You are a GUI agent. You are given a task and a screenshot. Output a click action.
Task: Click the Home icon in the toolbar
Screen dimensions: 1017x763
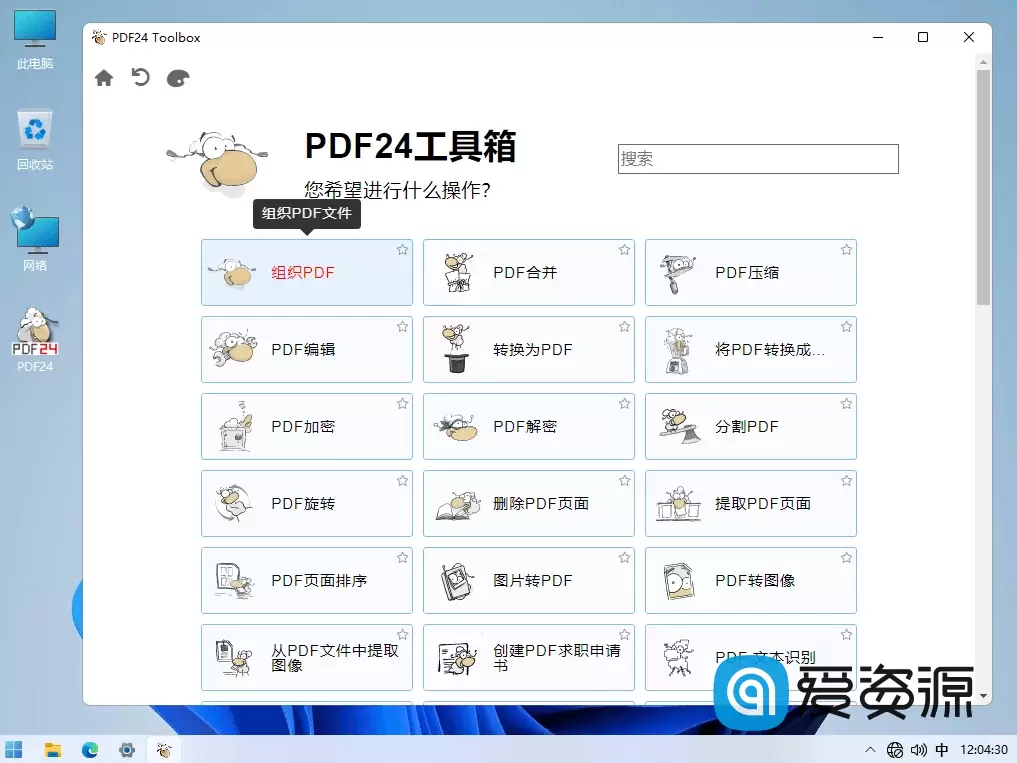pyautogui.click(x=104, y=77)
